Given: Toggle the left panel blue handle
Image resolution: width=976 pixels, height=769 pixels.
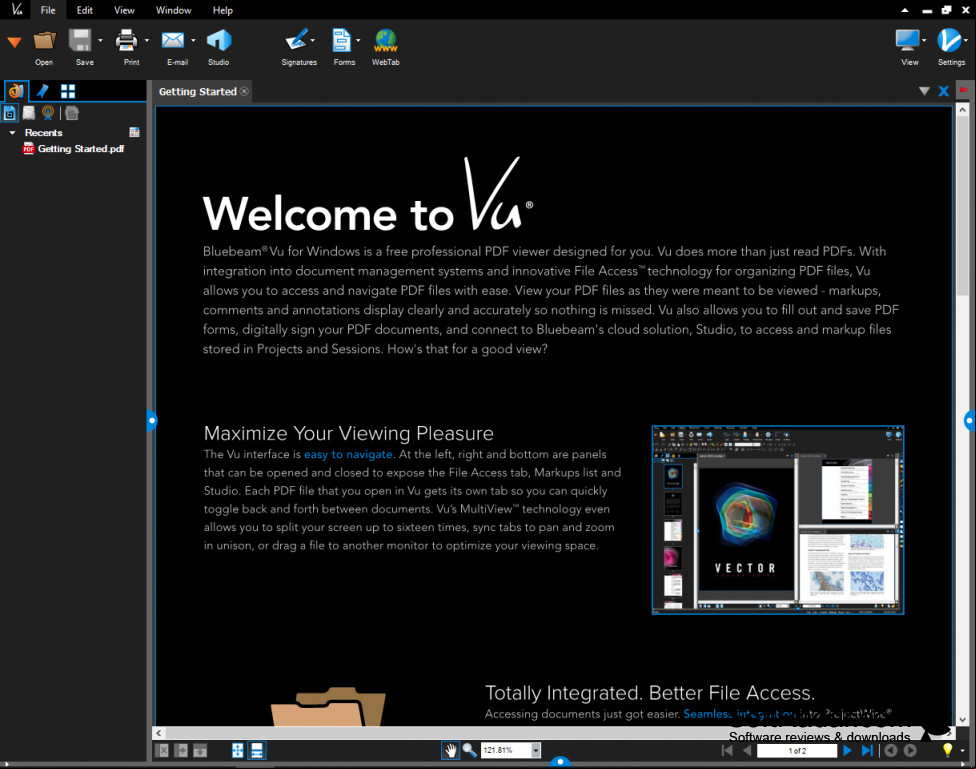Looking at the screenshot, I should tap(151, 421).
